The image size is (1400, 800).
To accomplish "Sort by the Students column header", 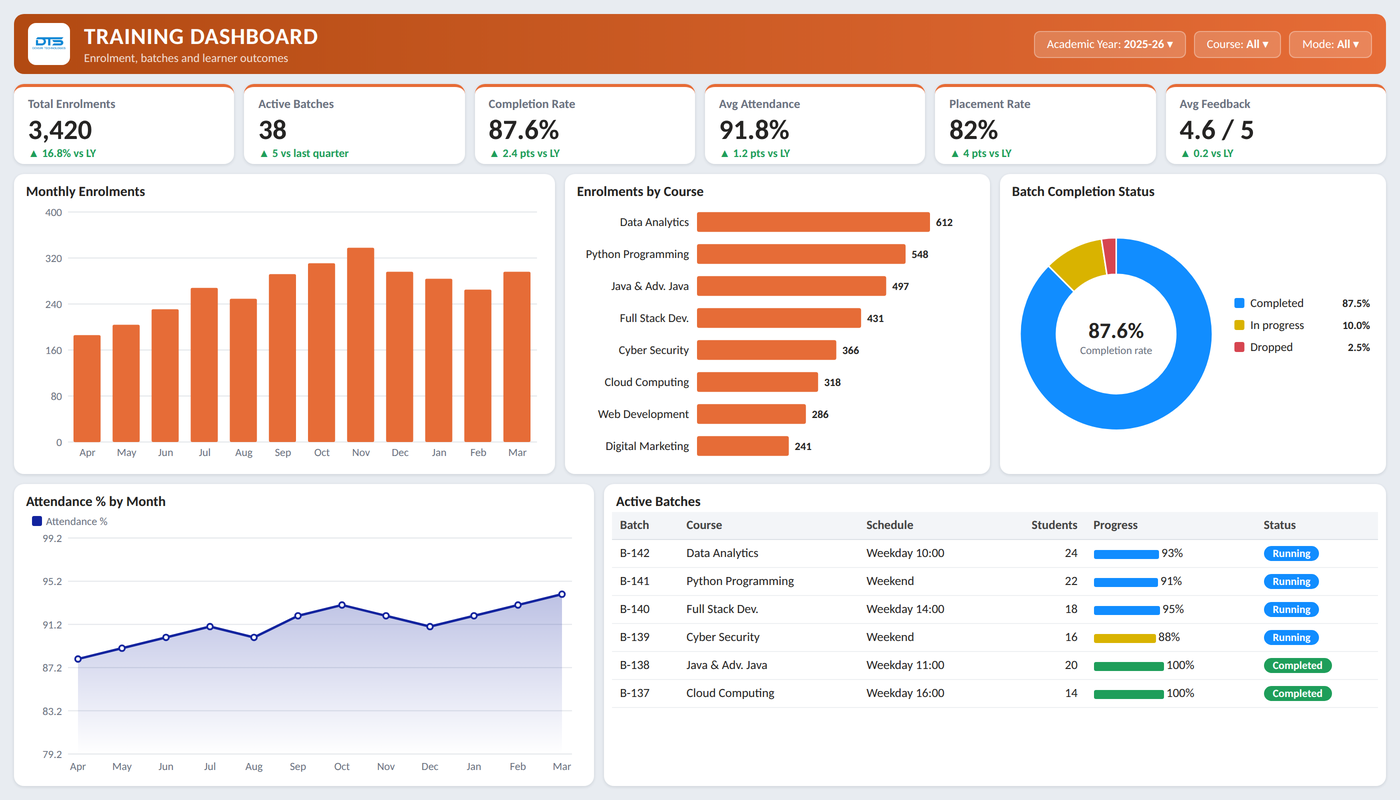I will pyautogui.click(x=1054, y=525).
